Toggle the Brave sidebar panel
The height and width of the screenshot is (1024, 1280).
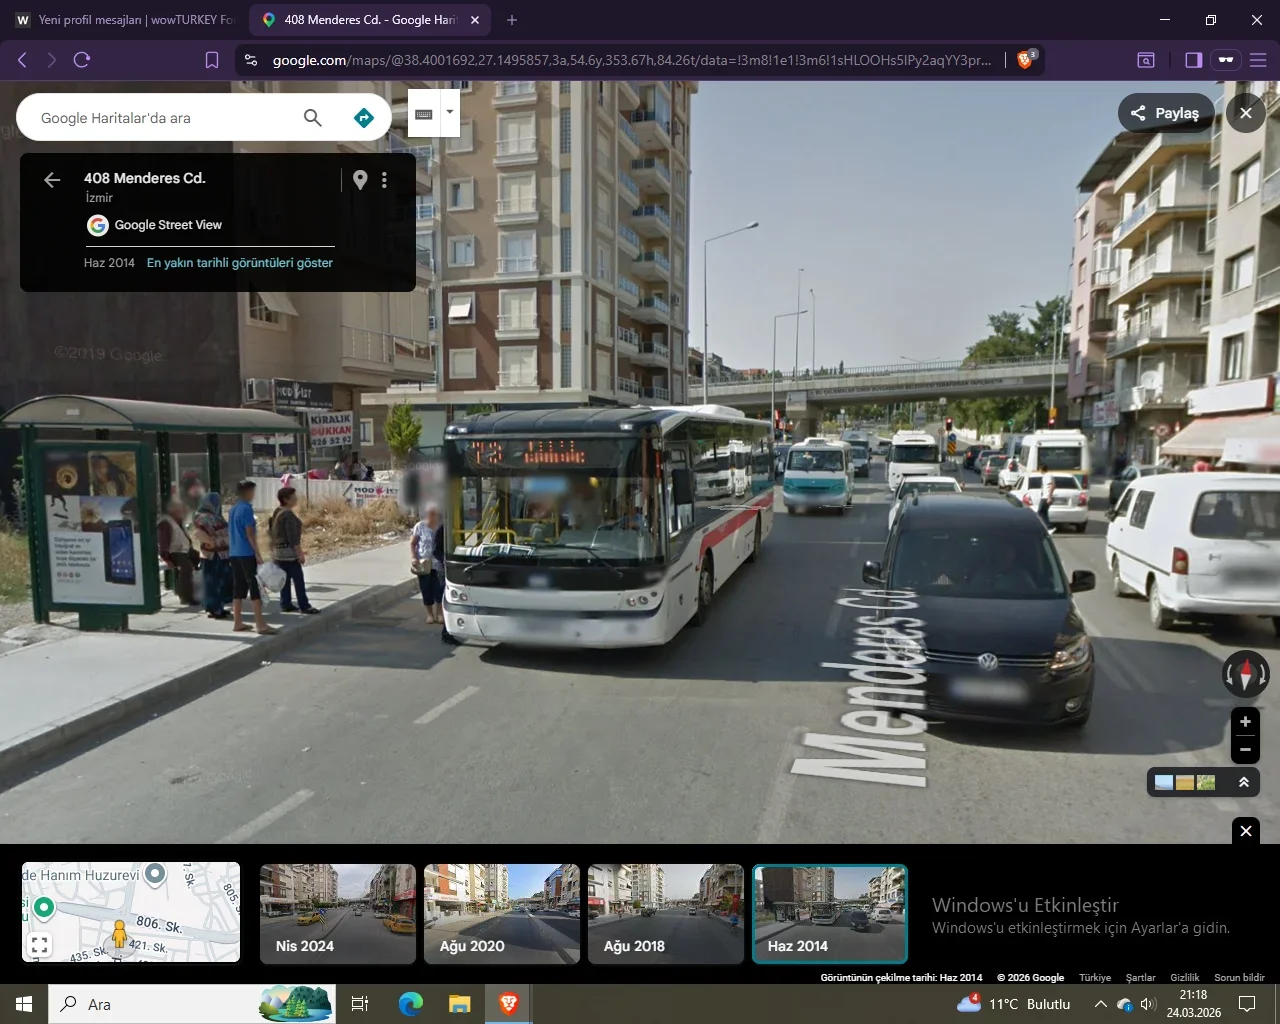tap(1193, 60)
